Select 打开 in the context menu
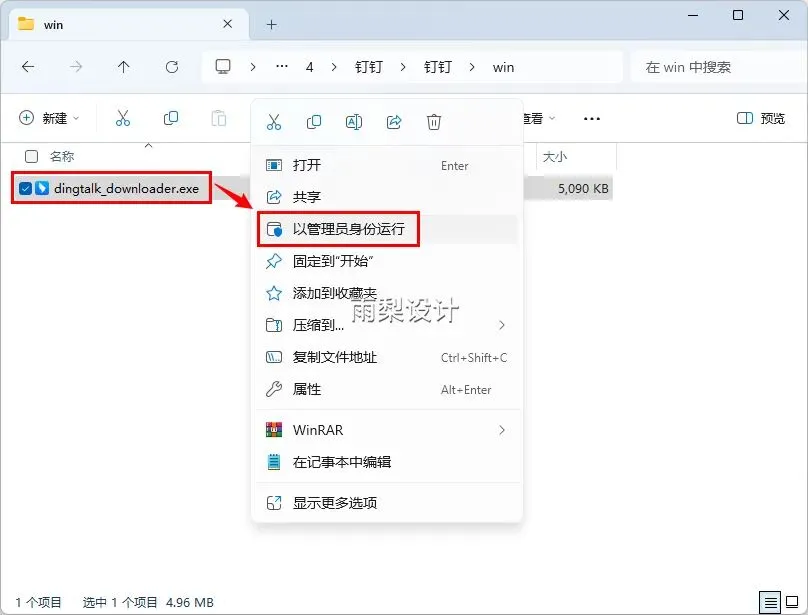Screen dimensions: 808x615 pos(386,165)
